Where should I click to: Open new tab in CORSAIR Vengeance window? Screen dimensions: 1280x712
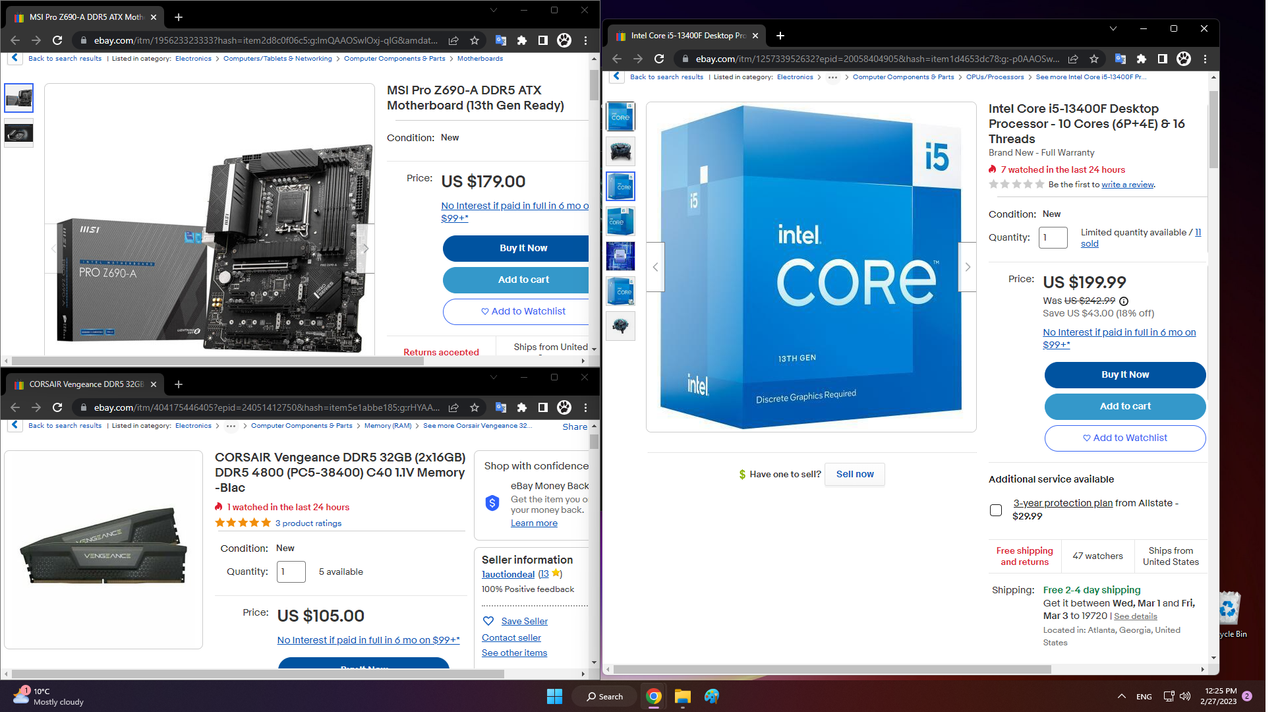pos(178,383)
